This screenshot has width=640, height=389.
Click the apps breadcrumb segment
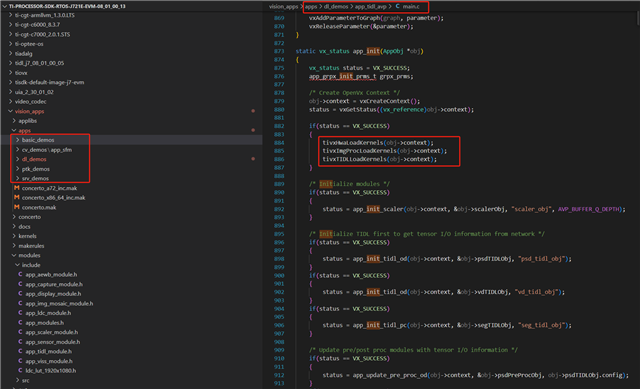(x=311, y=6)
